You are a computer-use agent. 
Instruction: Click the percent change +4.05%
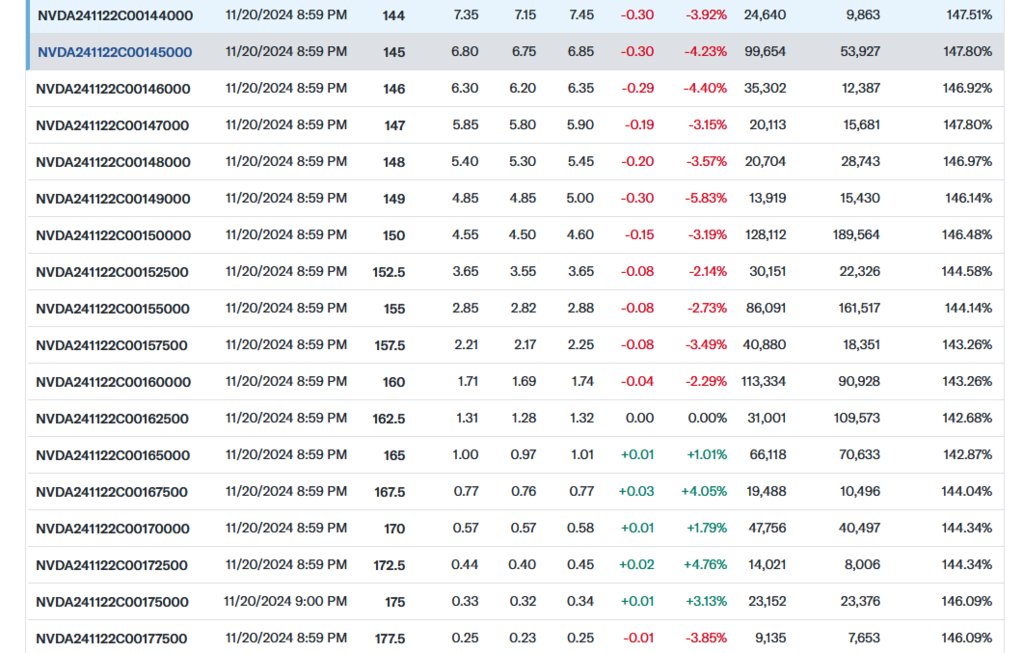pos(704,491)
